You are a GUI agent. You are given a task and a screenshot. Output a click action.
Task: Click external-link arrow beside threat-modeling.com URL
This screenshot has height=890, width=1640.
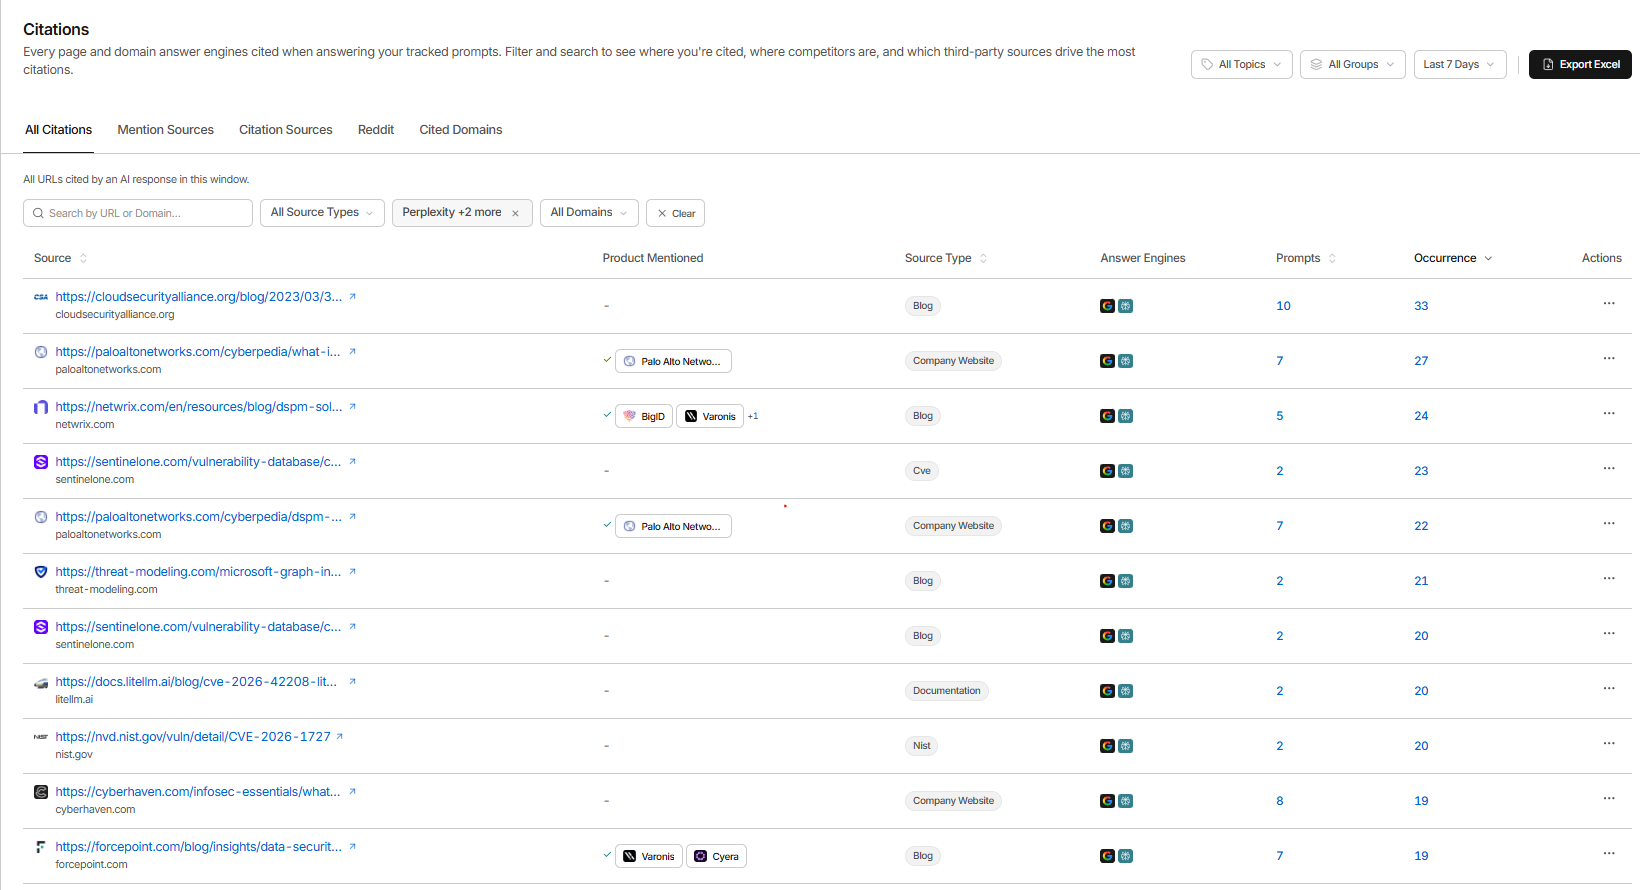[352, 571]
